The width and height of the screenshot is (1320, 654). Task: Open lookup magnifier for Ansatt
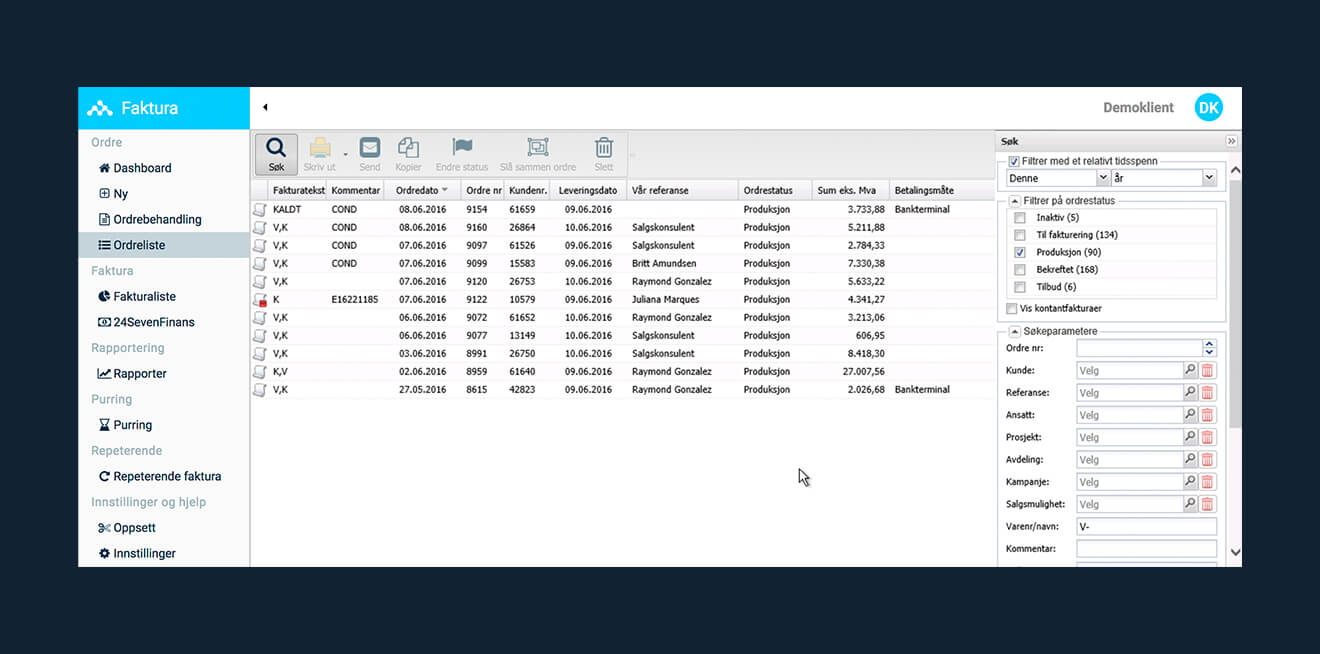pyautogui.click(x=1190, y=415)
